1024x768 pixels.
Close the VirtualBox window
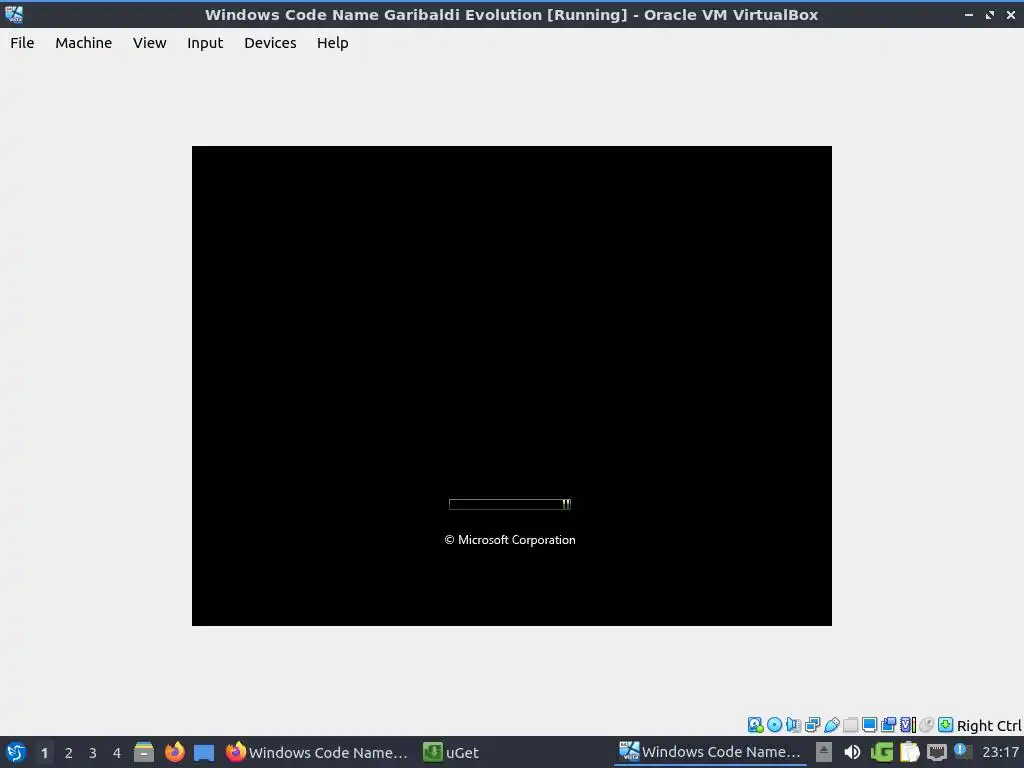(1010, 14)
